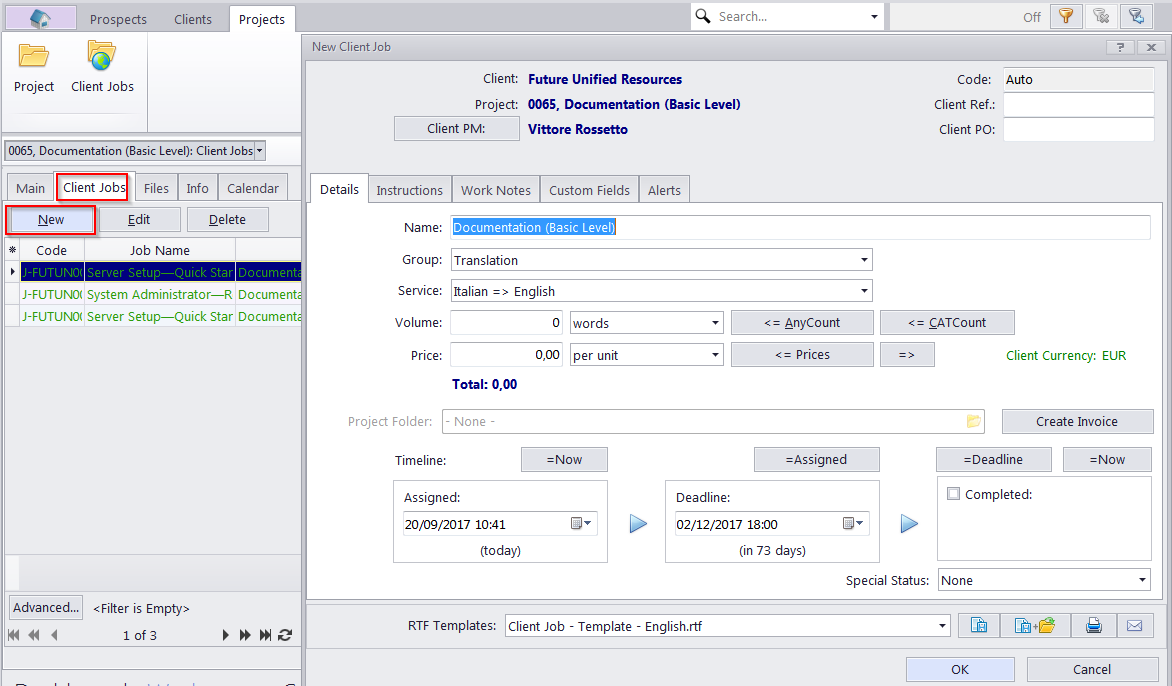Switch to the Clients tab
This screenshot has width=1172, height=686.
(193, 19)
